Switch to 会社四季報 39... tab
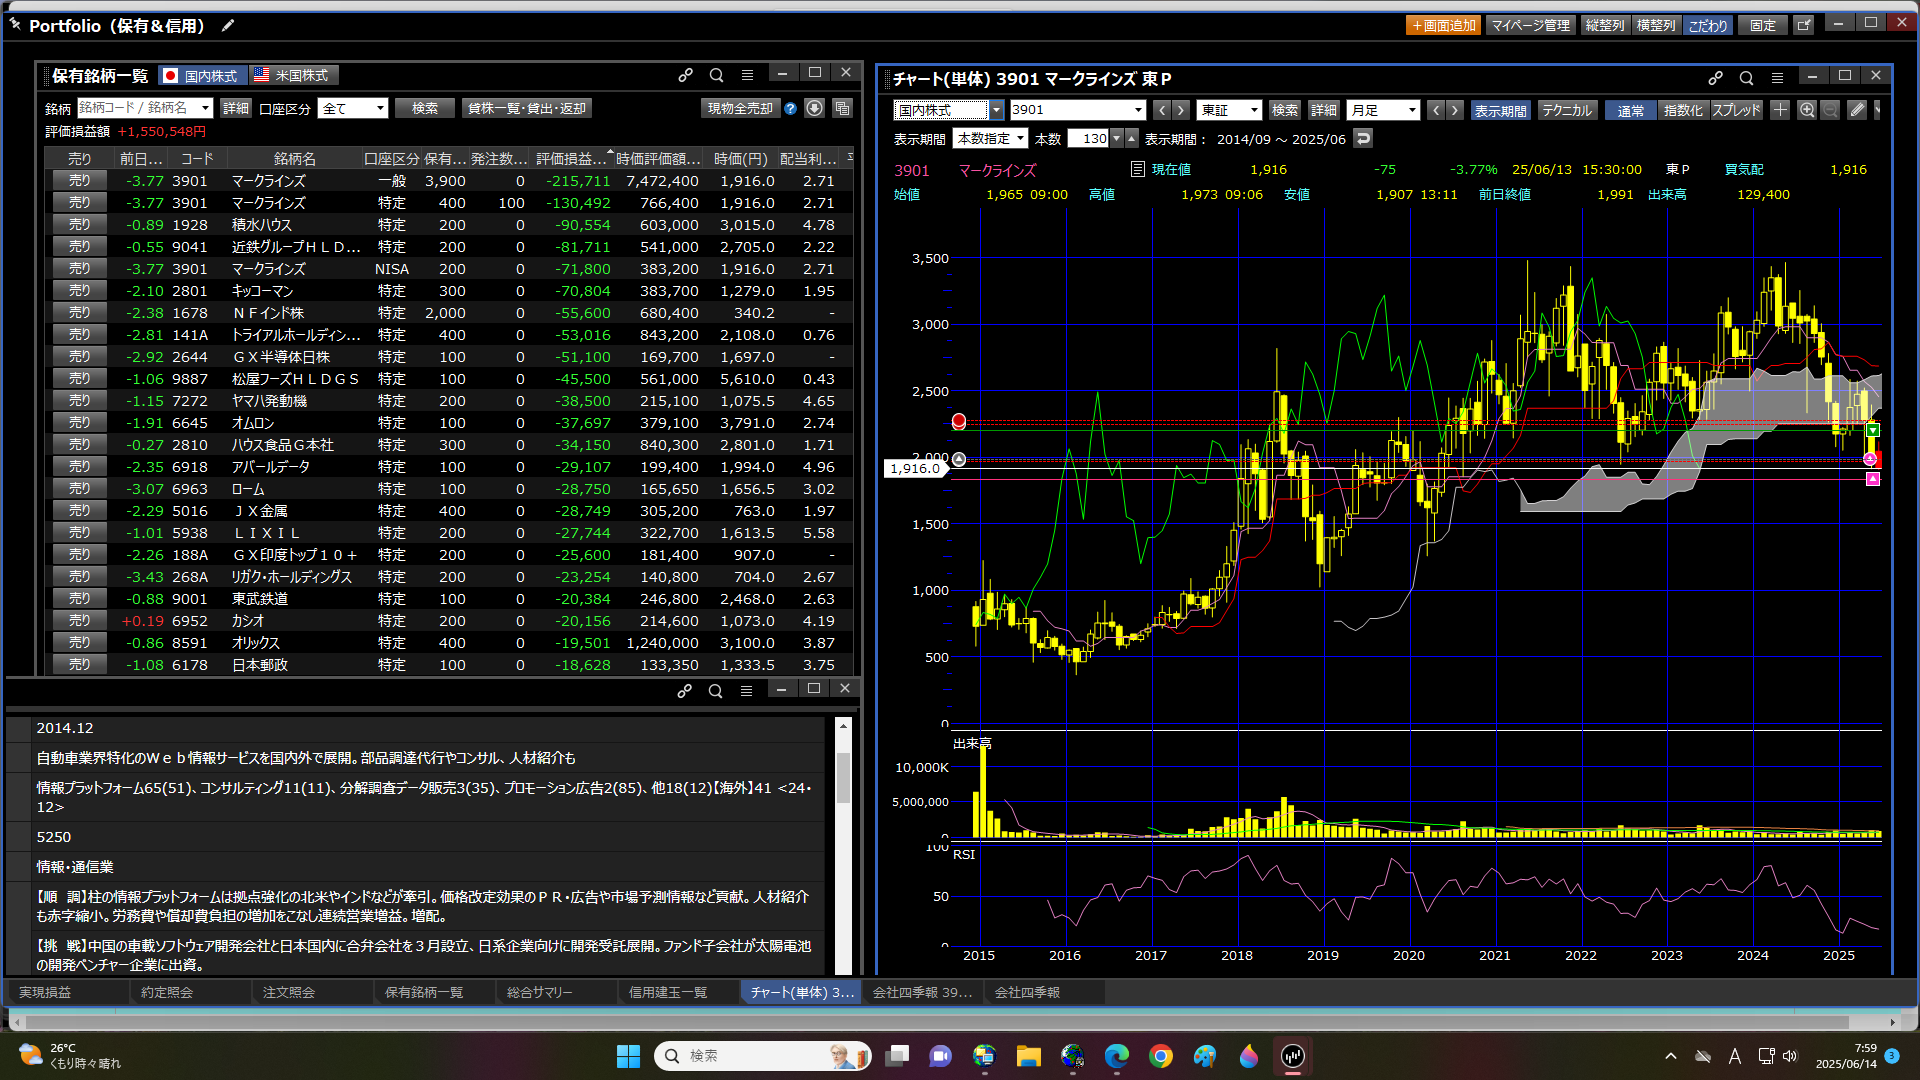1920x1080 pixels. click(922, 992)
